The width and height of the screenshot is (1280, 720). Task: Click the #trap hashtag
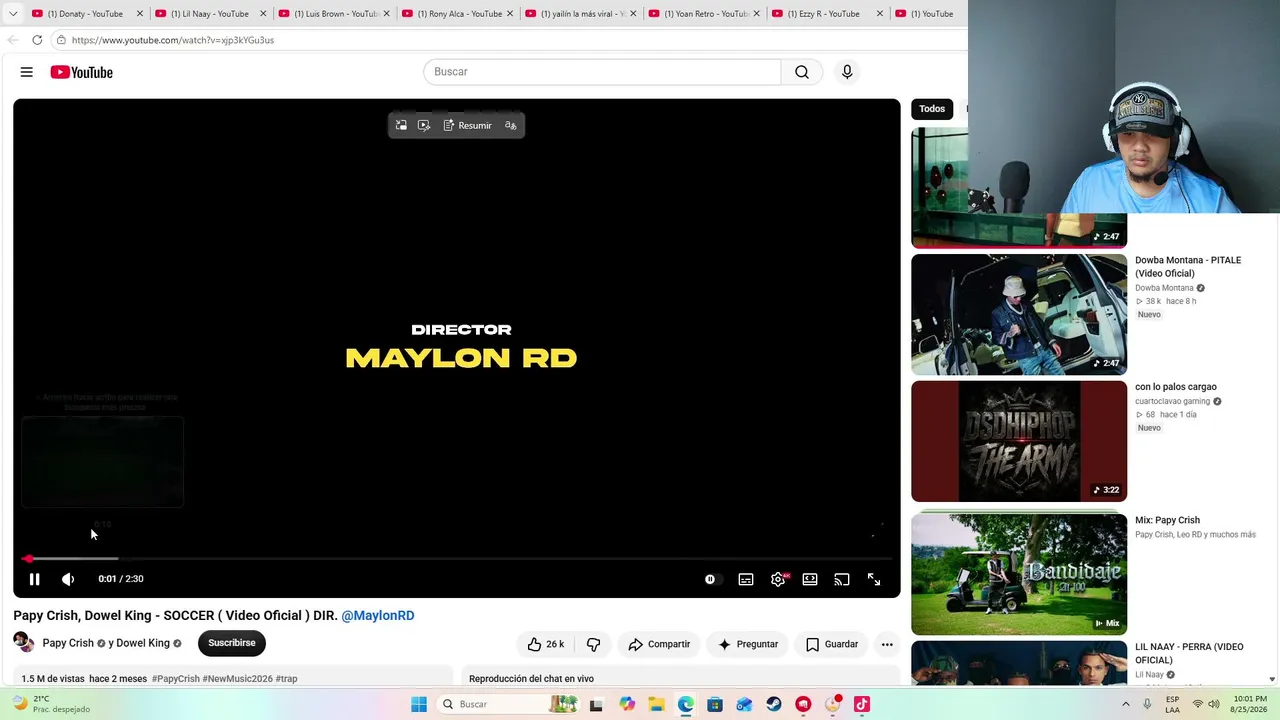[x=287, y=679]
